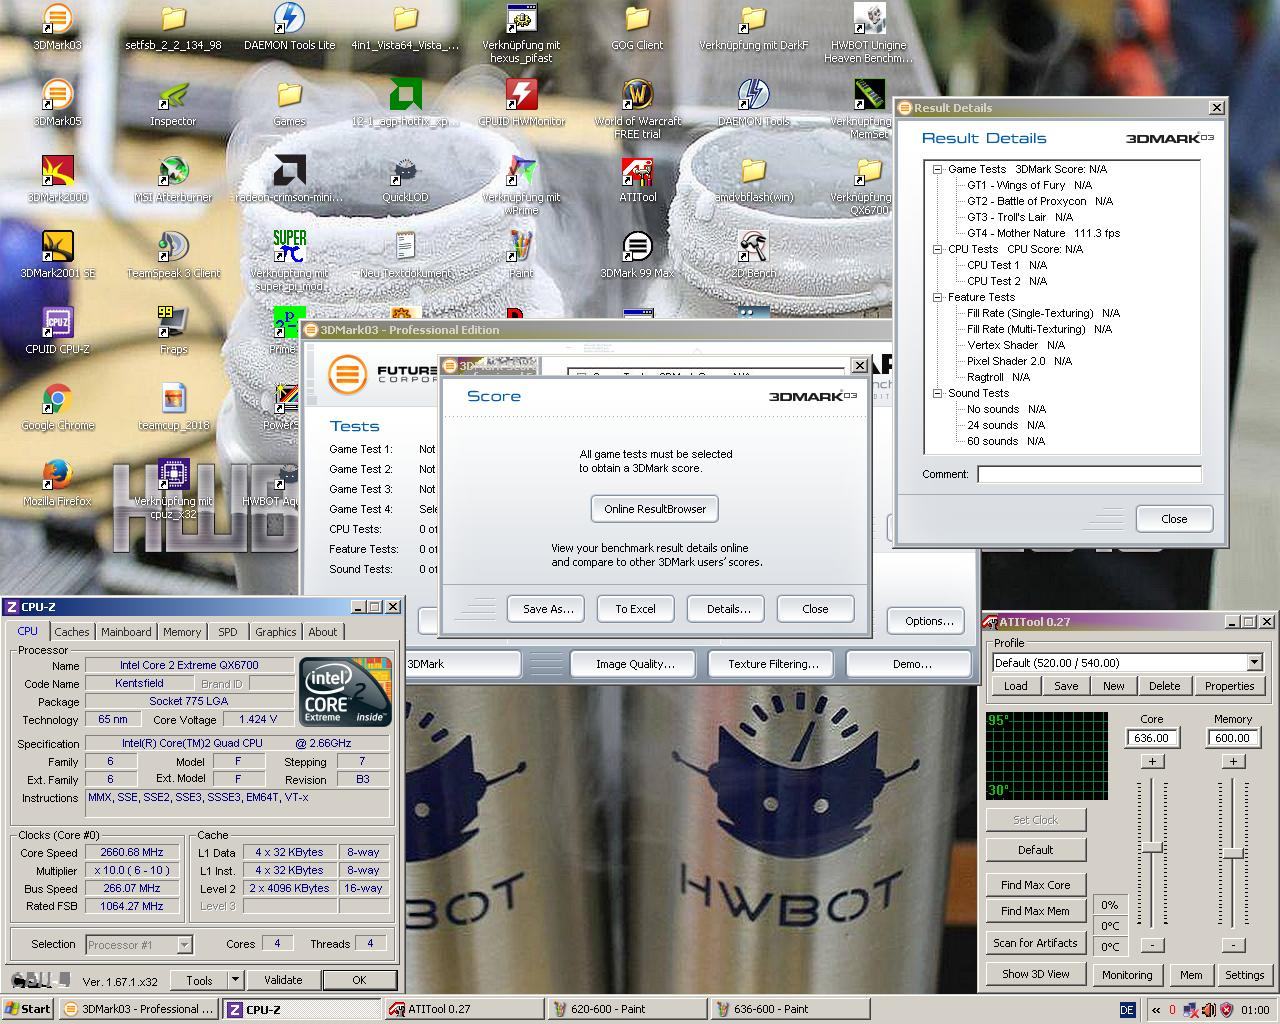Increase Core clock with plus button
The height and width of the screenshot is (1024, 1280).
[x=1152, y=761]
